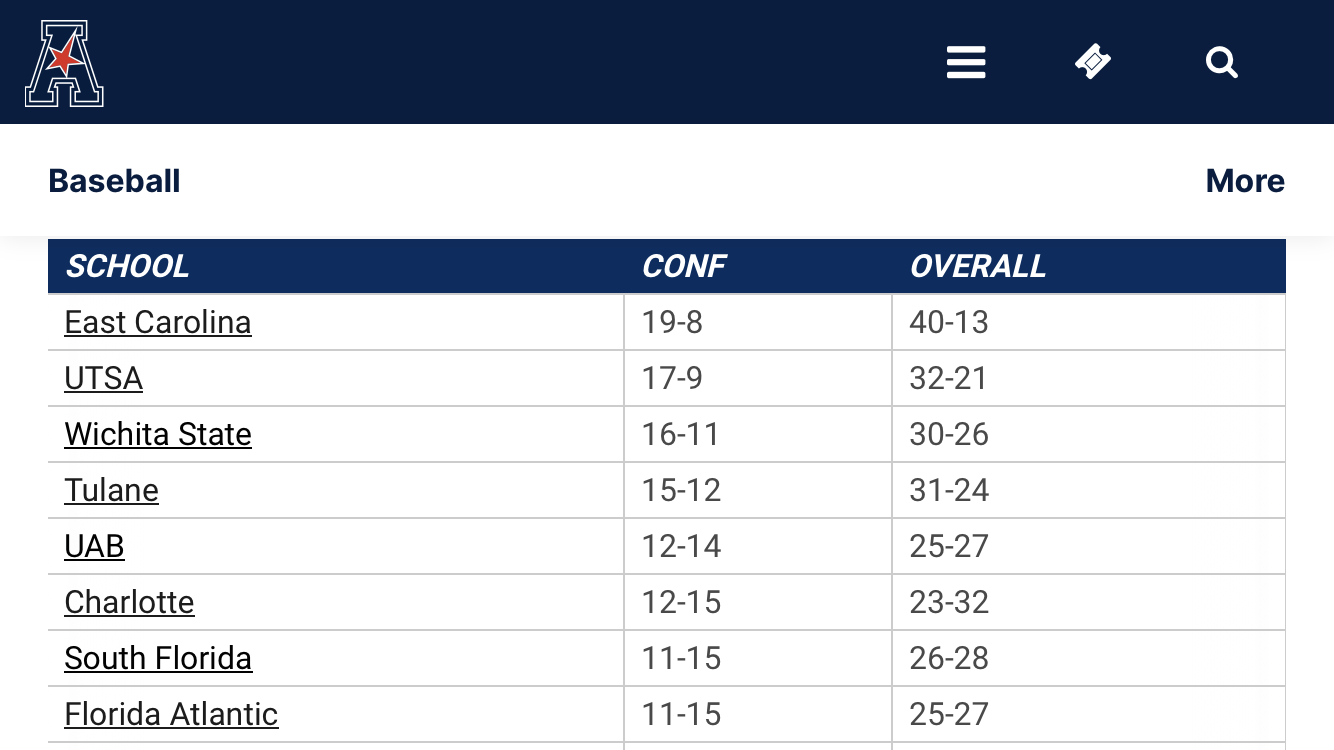1334x750 pixels.
Task: Open the search magnifier icon
Action: click(x=1221, y=62)
